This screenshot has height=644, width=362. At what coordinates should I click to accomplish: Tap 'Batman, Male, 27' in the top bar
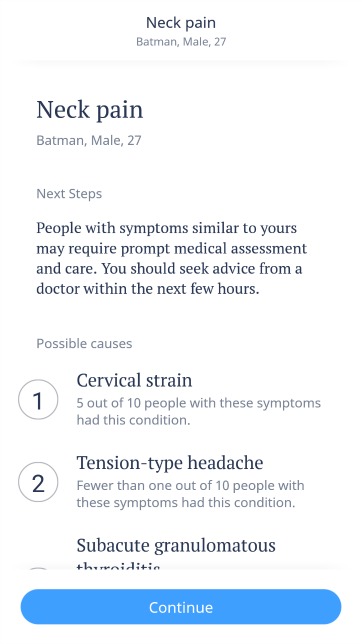click(x=181, y=42)
